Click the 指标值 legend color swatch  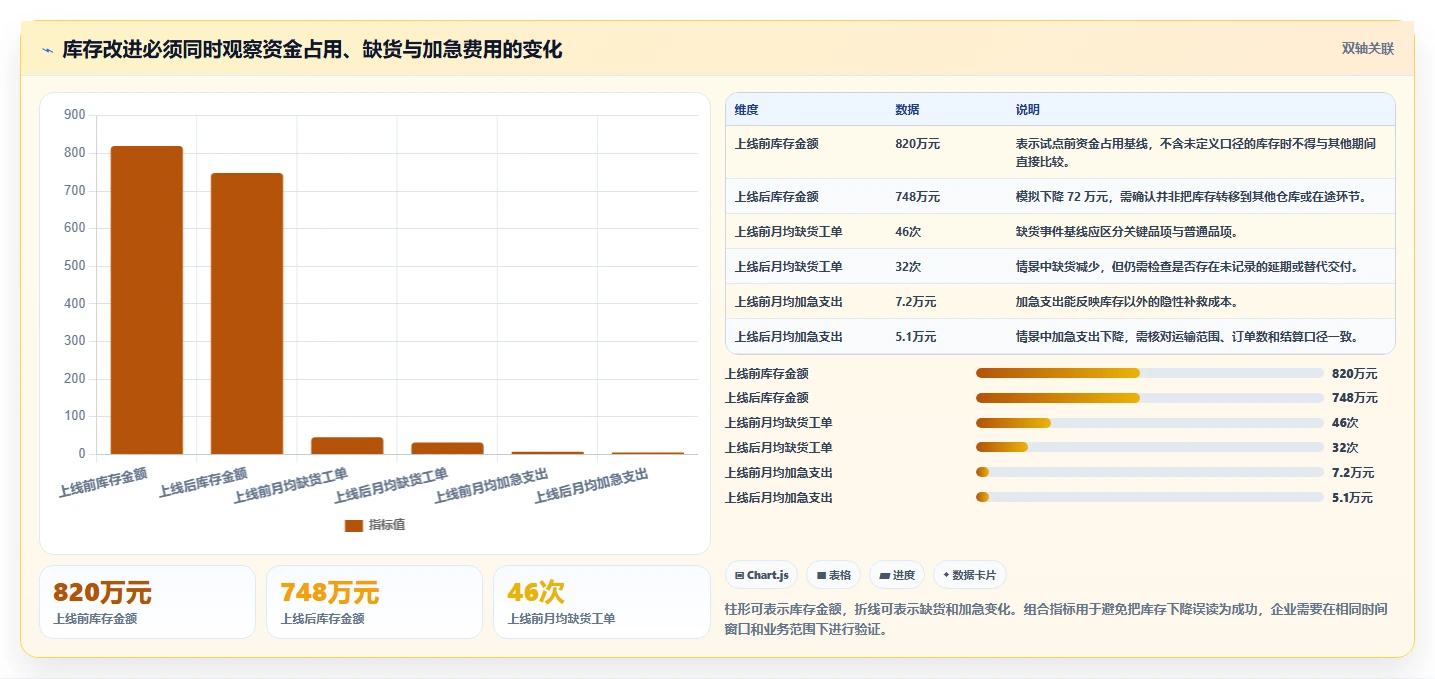tap(354, 525)
